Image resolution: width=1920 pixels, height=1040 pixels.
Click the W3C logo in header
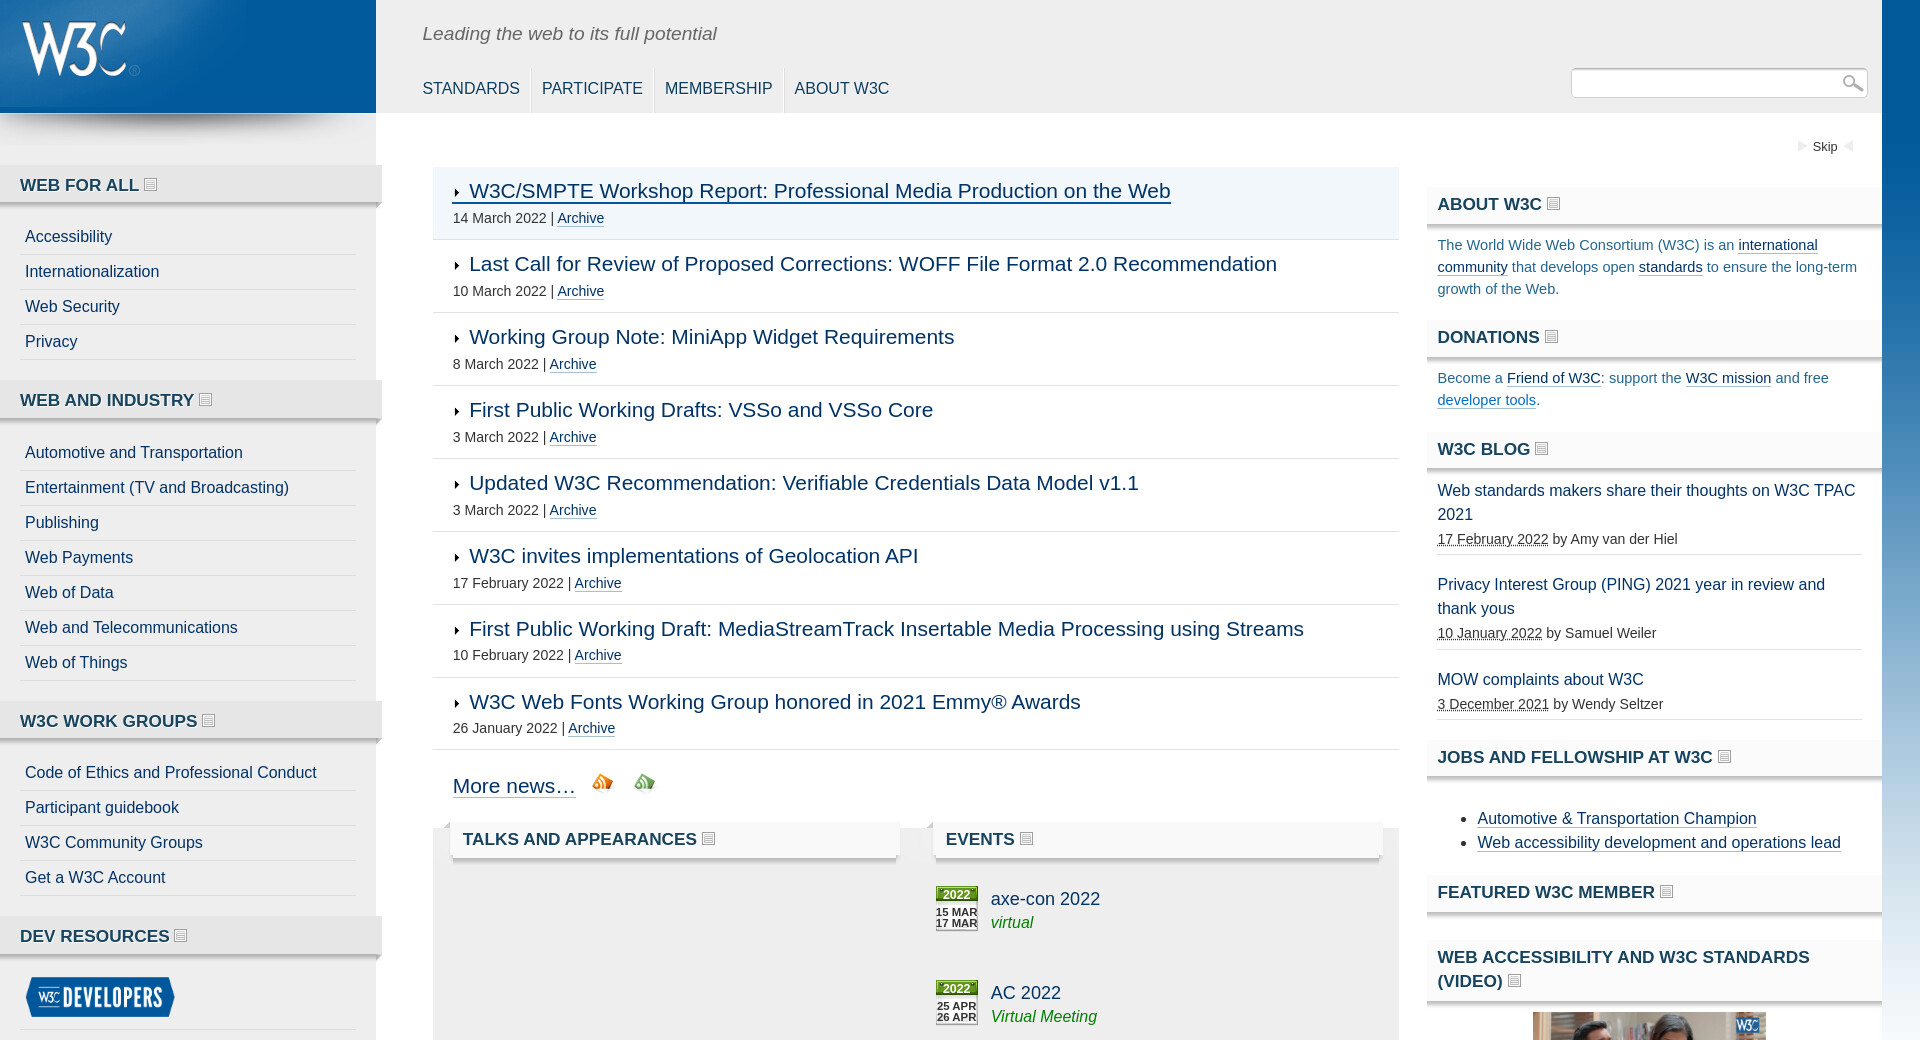(76, 50)
